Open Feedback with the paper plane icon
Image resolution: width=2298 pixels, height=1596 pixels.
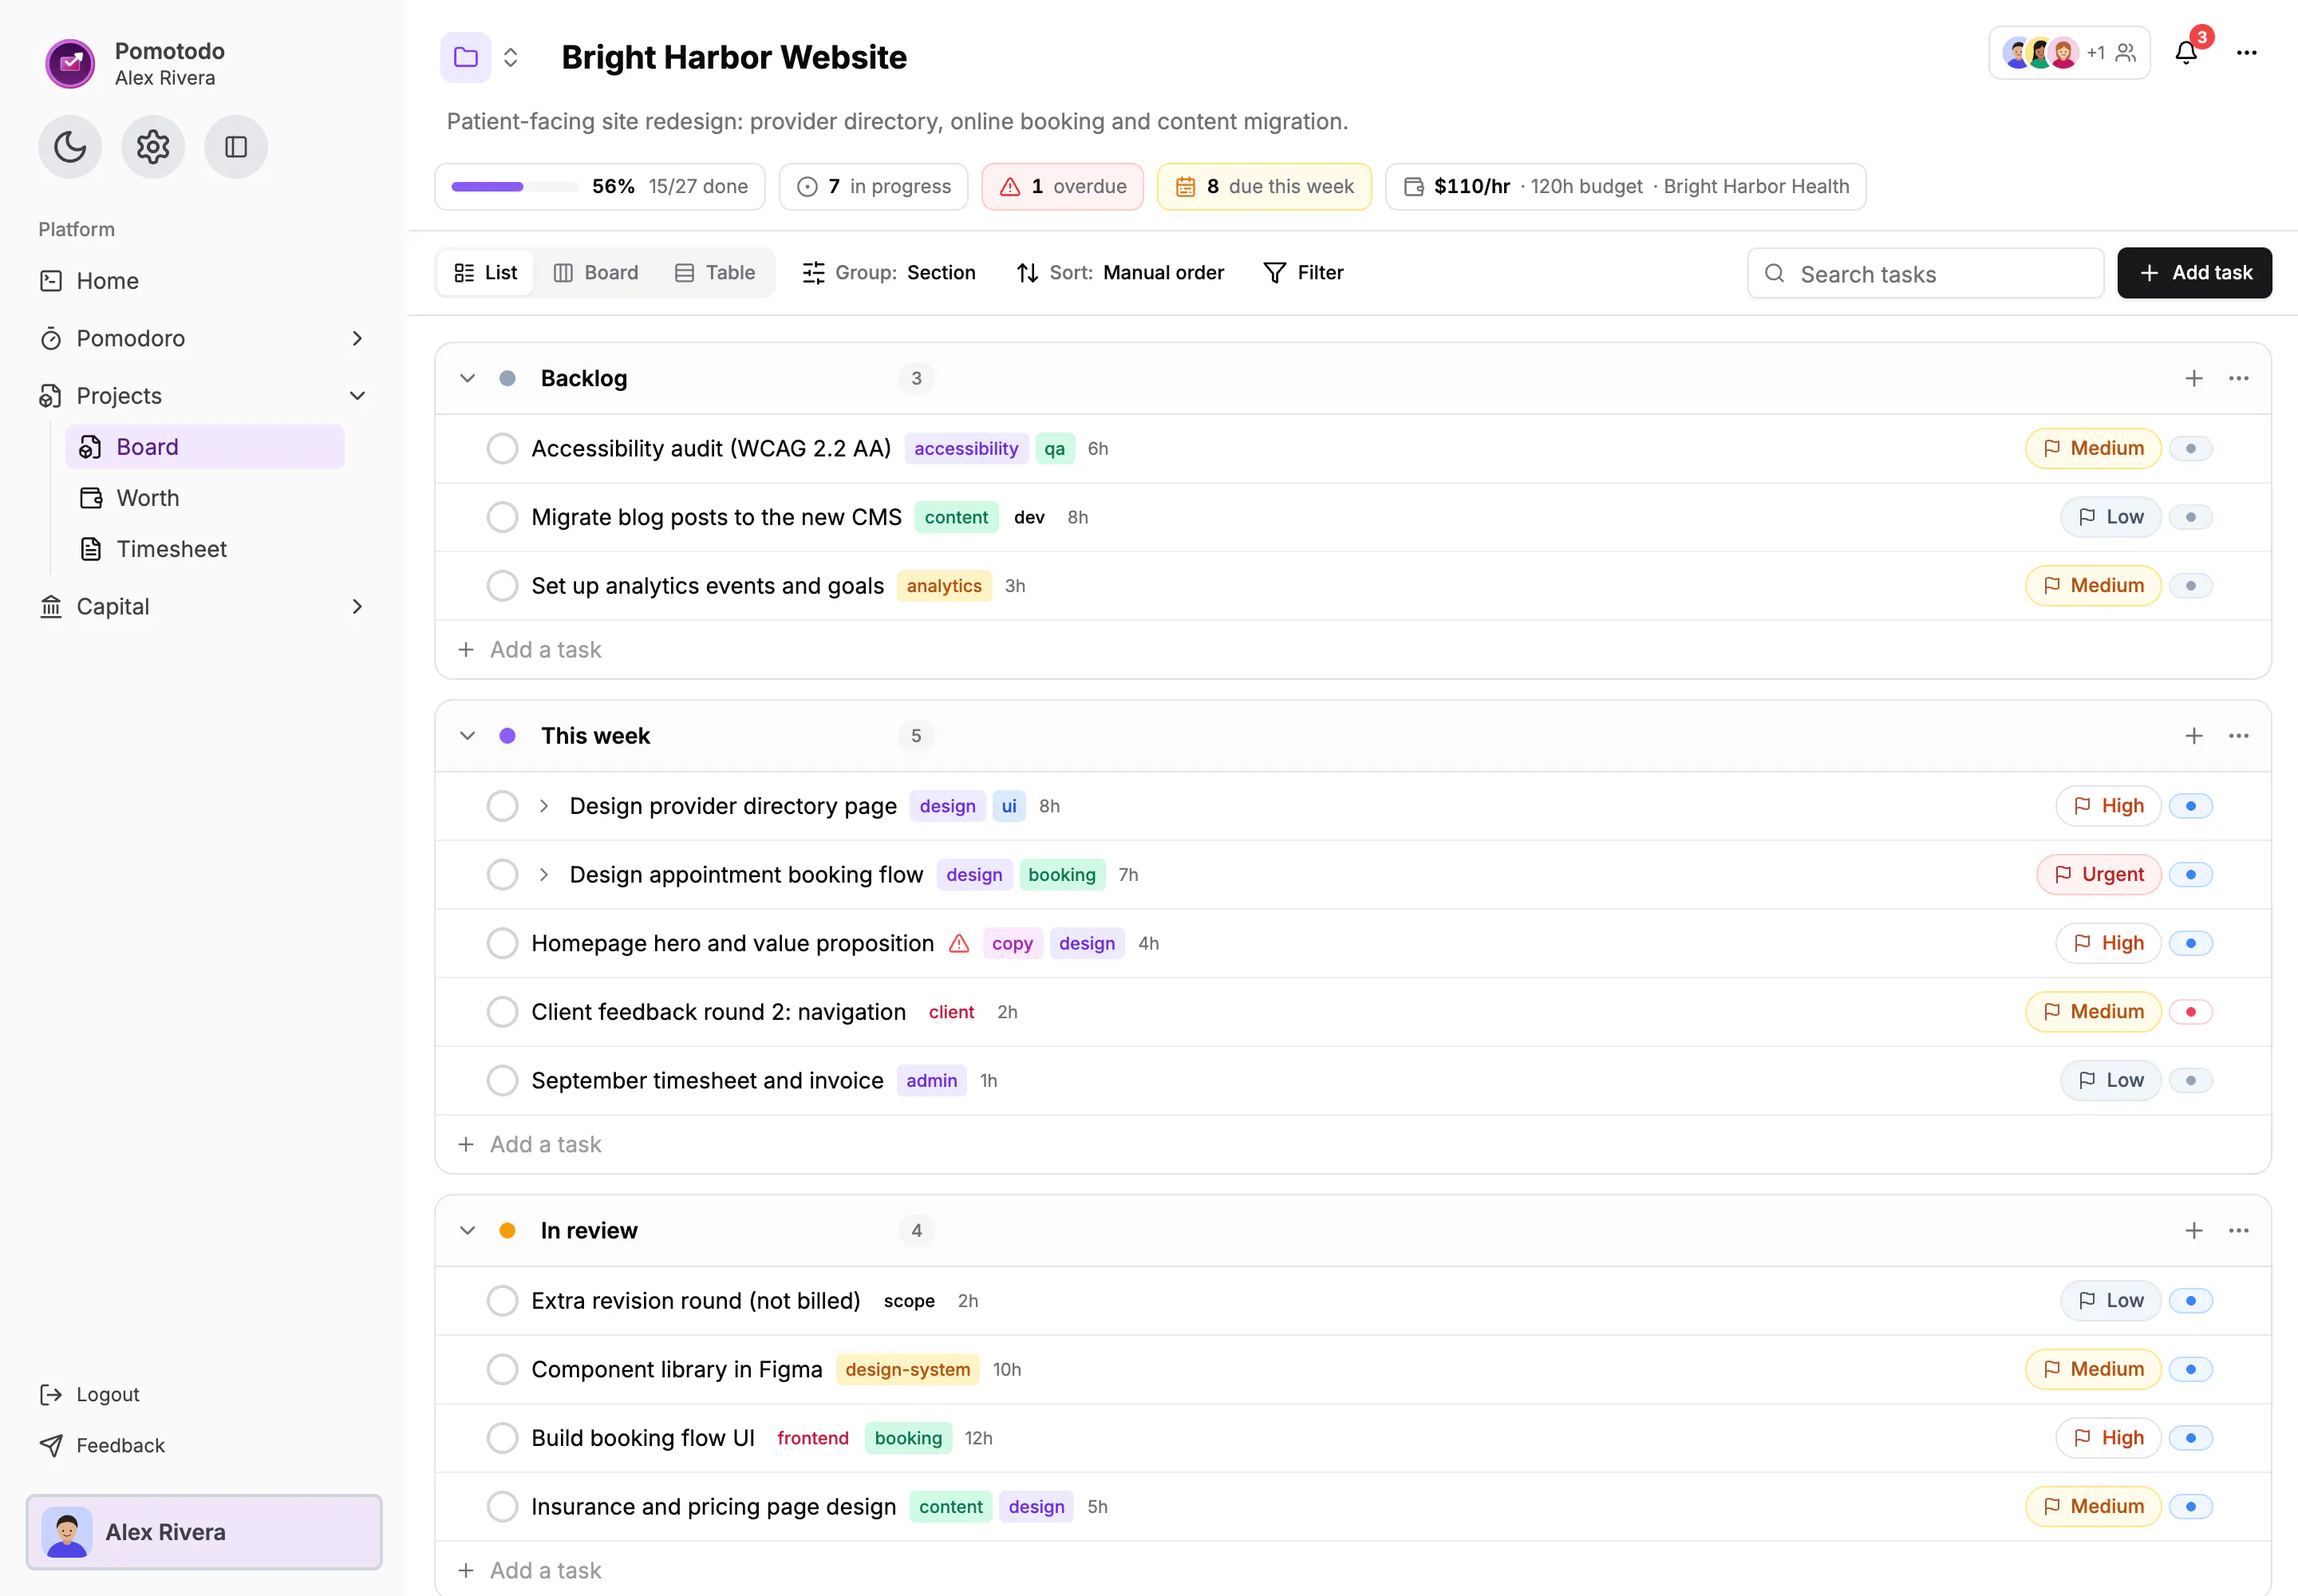(102, 1446)
